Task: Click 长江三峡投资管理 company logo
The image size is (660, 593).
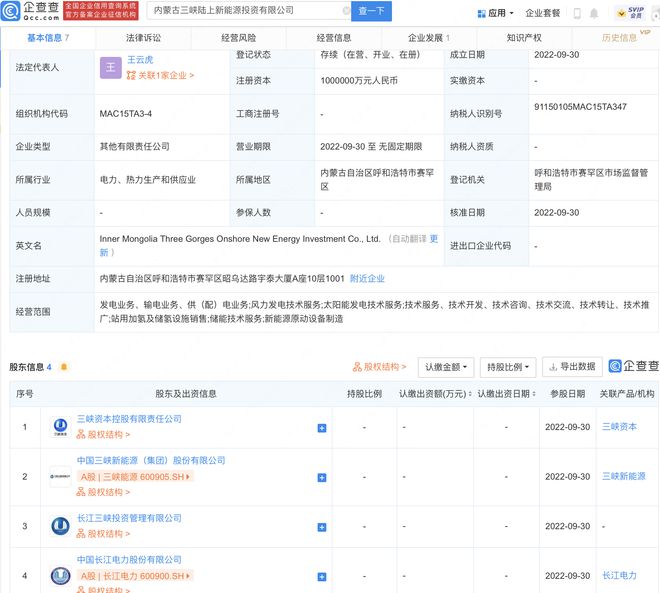Action: [x=60, y=526]
